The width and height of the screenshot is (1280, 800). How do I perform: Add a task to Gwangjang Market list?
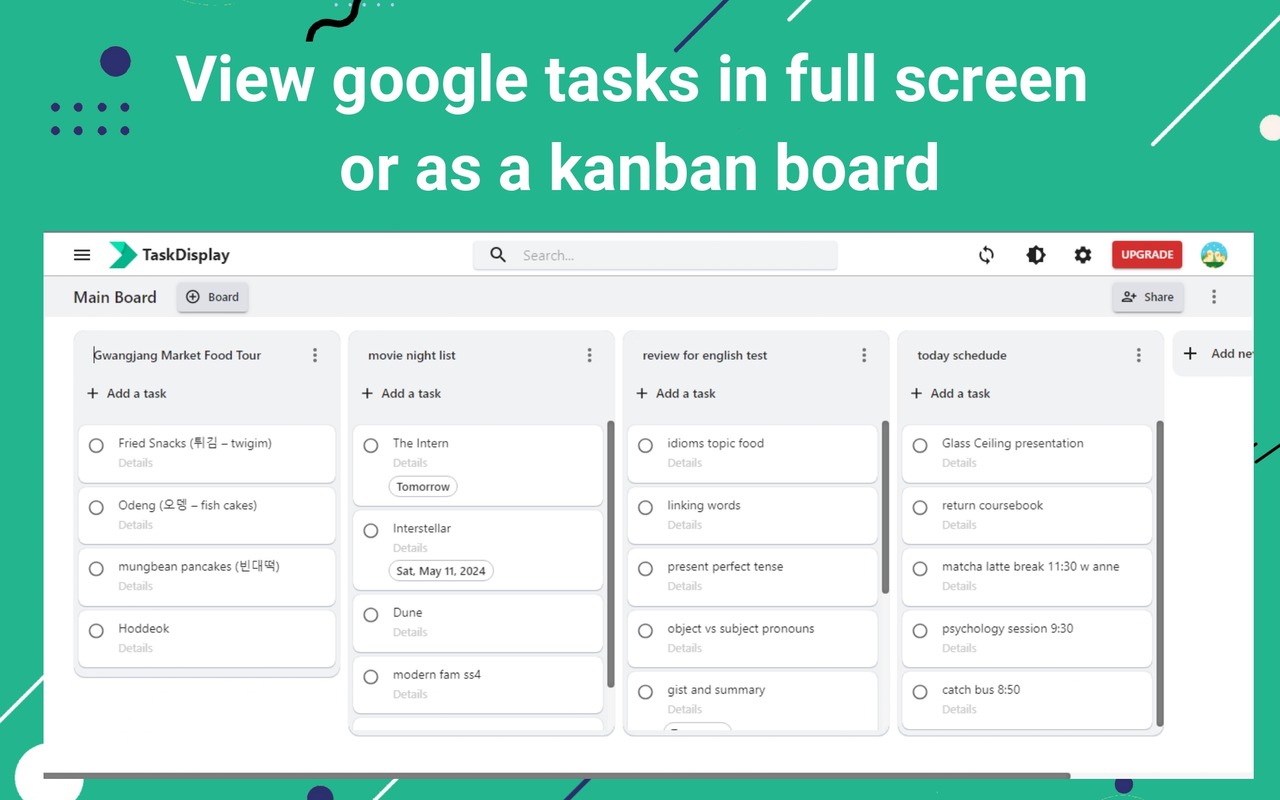[127, 393]
